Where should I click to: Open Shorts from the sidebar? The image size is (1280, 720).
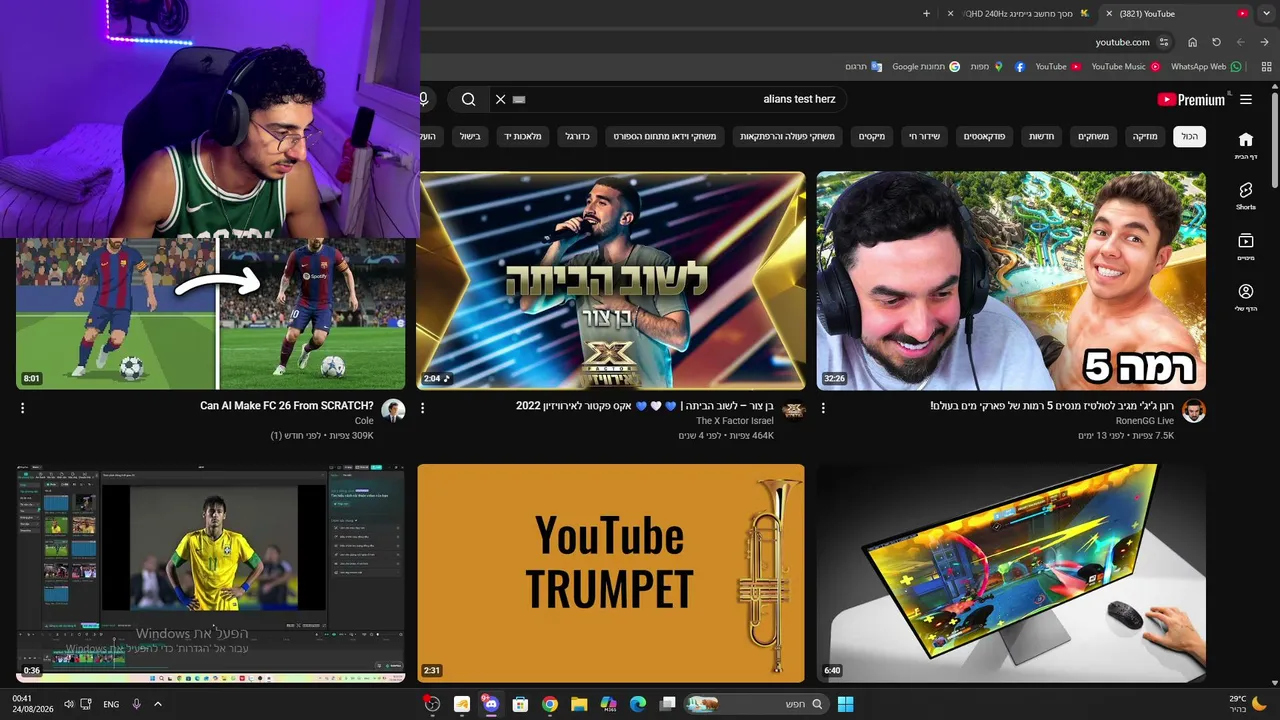(1246, 196)
